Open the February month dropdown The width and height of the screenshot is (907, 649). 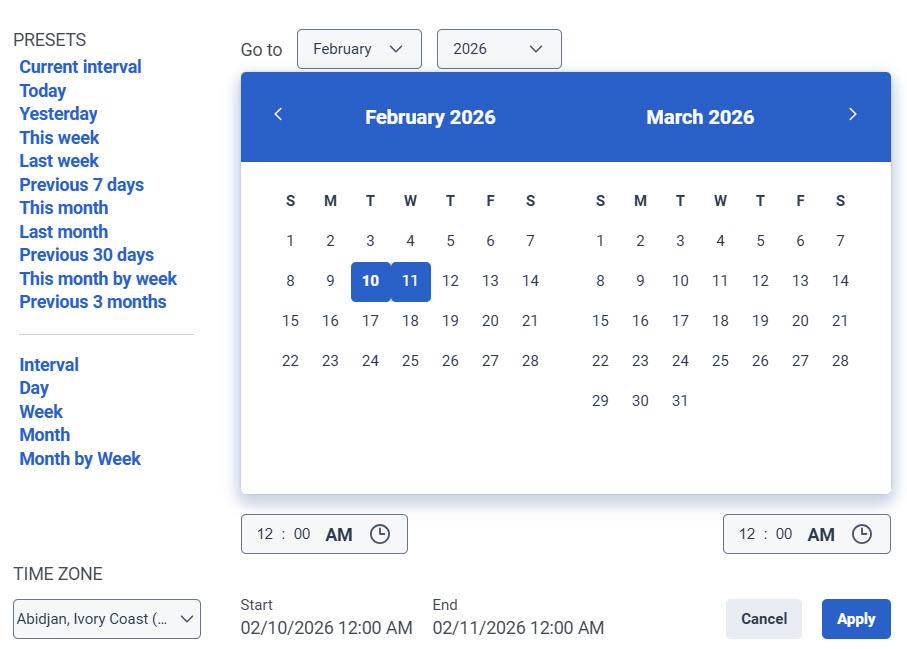359,48
